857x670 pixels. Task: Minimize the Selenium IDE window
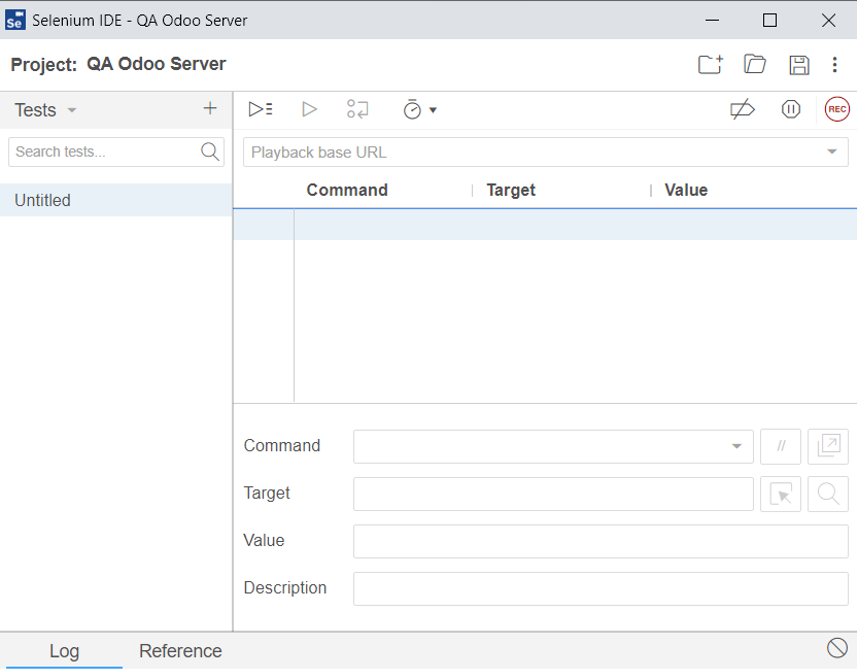(x=712, y=20)
